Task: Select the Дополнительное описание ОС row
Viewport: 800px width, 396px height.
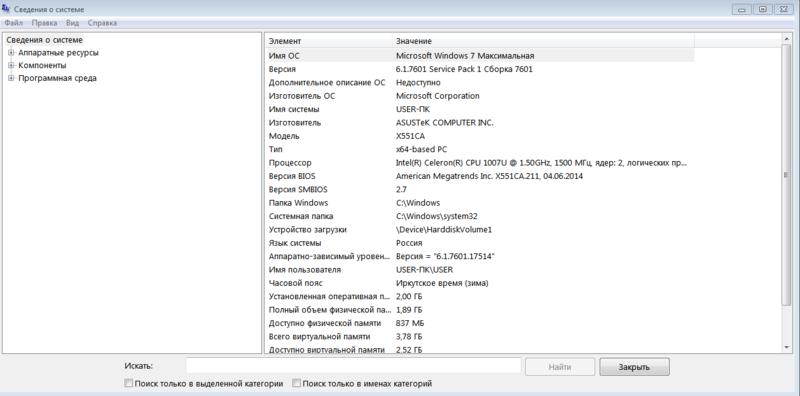Action: coord(480,82)
